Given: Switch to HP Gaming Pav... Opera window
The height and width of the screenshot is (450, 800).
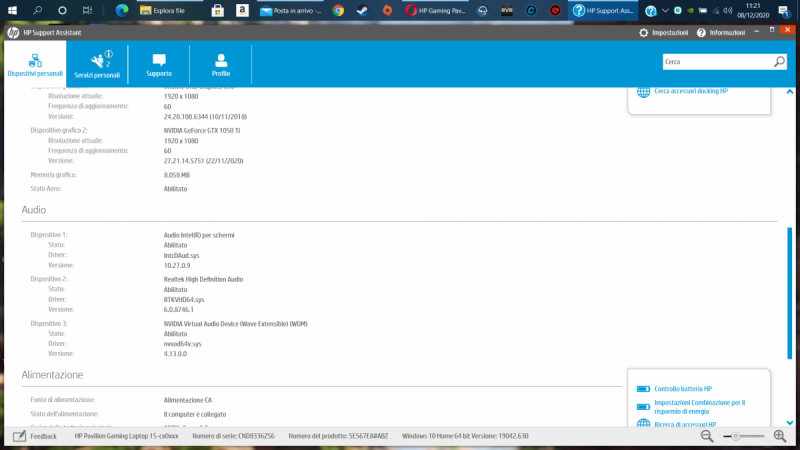Looking at the screenshot, I should [435, 10].
